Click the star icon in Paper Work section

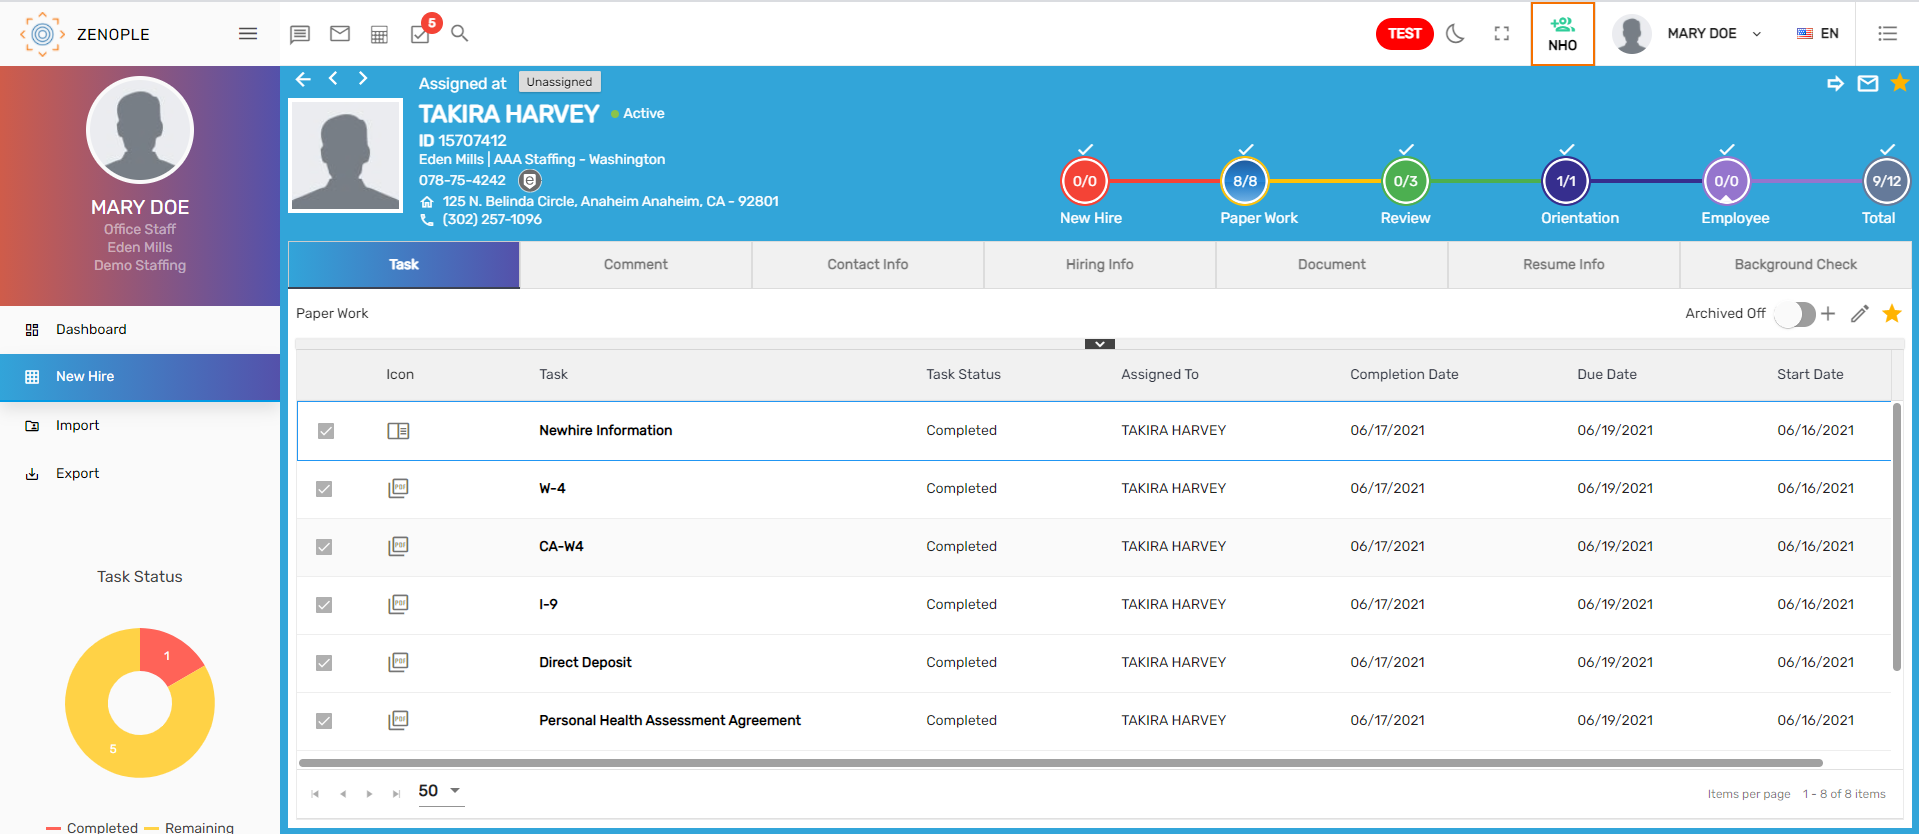point(1891,314)
